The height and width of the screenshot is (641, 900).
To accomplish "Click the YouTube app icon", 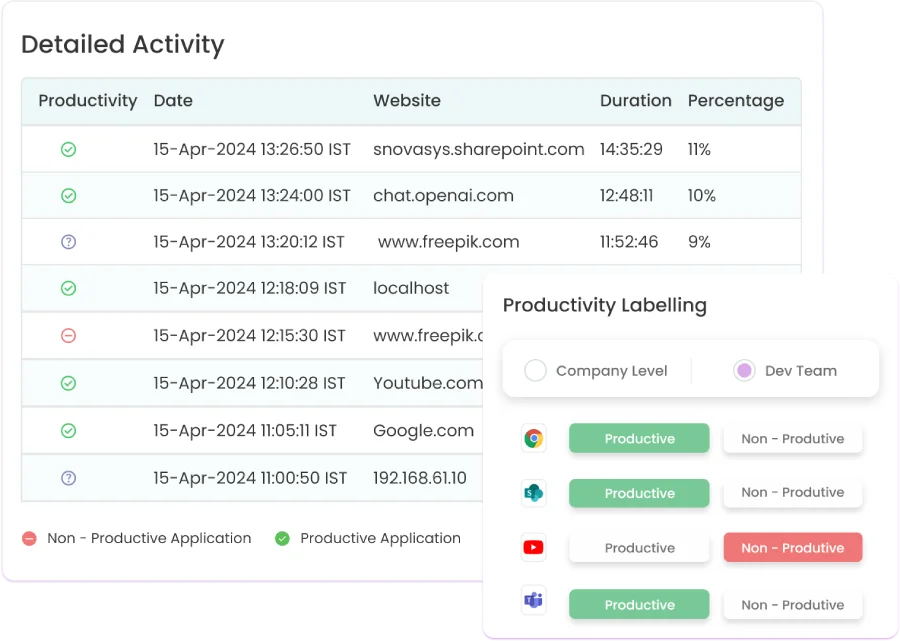I will pos(534,547).
